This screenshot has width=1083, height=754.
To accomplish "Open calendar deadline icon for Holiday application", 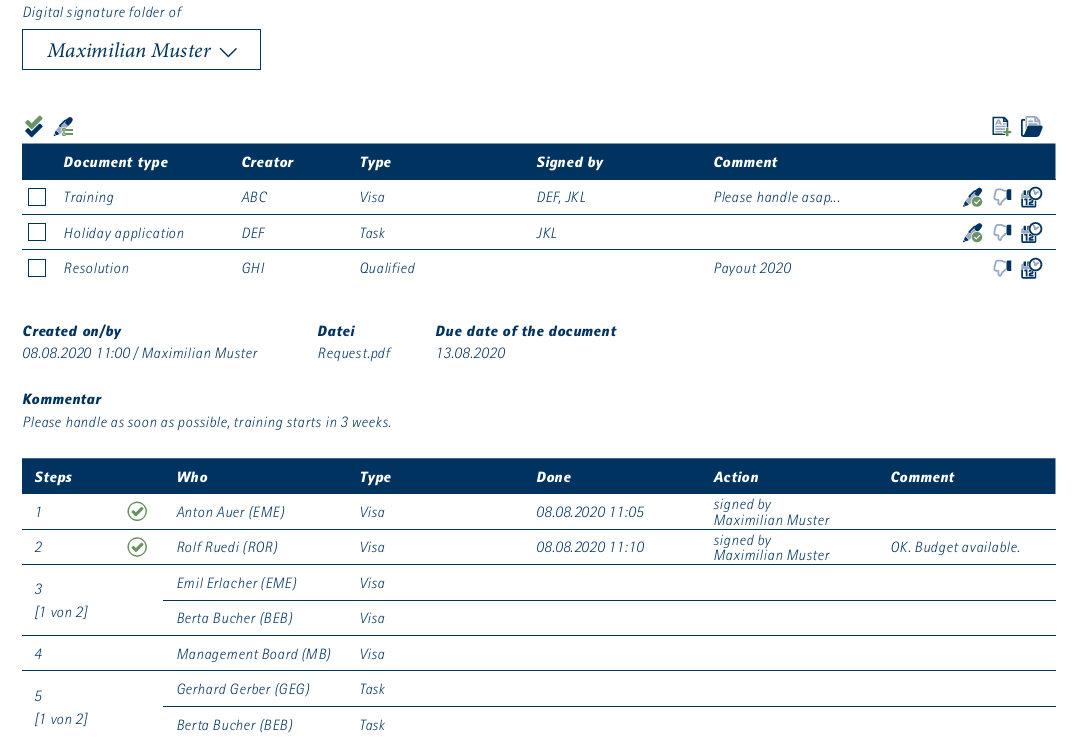I will 1031,233.
